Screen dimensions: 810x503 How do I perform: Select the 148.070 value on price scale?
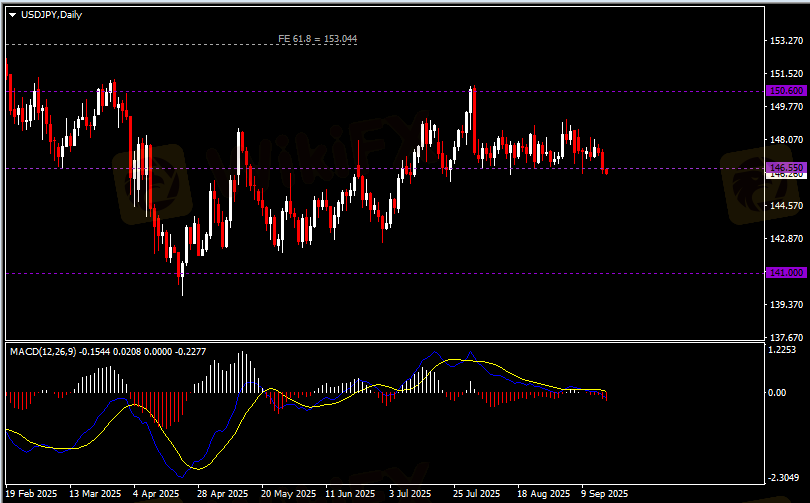click(x=786, y=140)
